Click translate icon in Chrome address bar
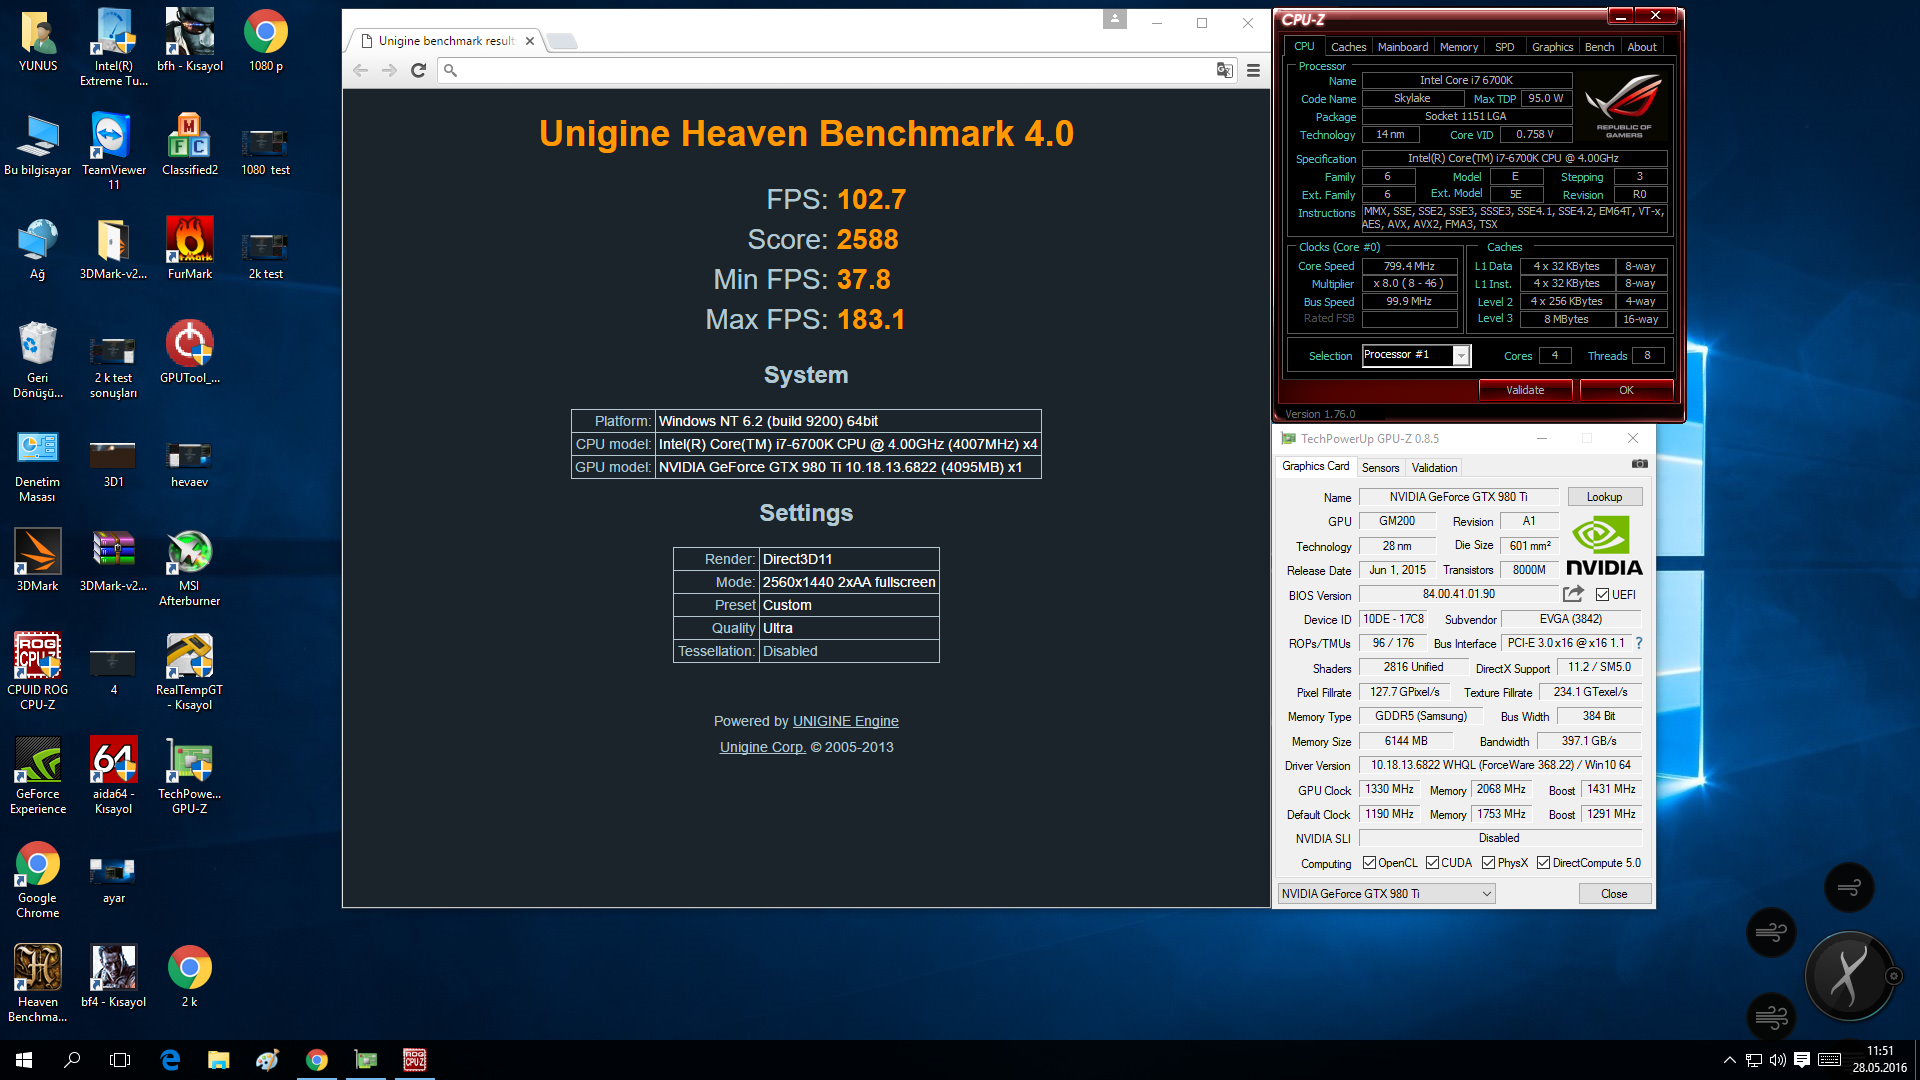The width and height of the screenshot is (1920, 1080). pyautogui.click(x=1224, y=70)
